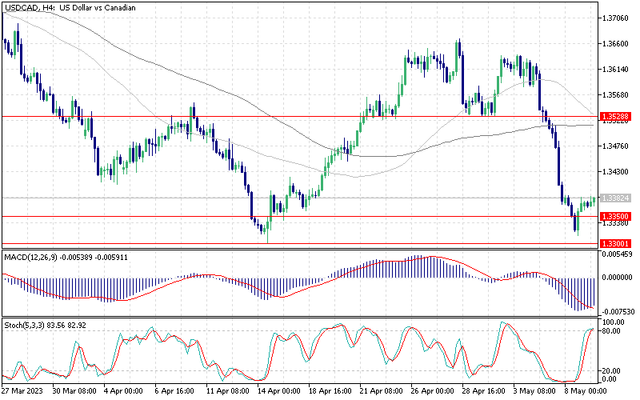
Task: Click the red 1.33500 price label
Action: click(615, 216)
